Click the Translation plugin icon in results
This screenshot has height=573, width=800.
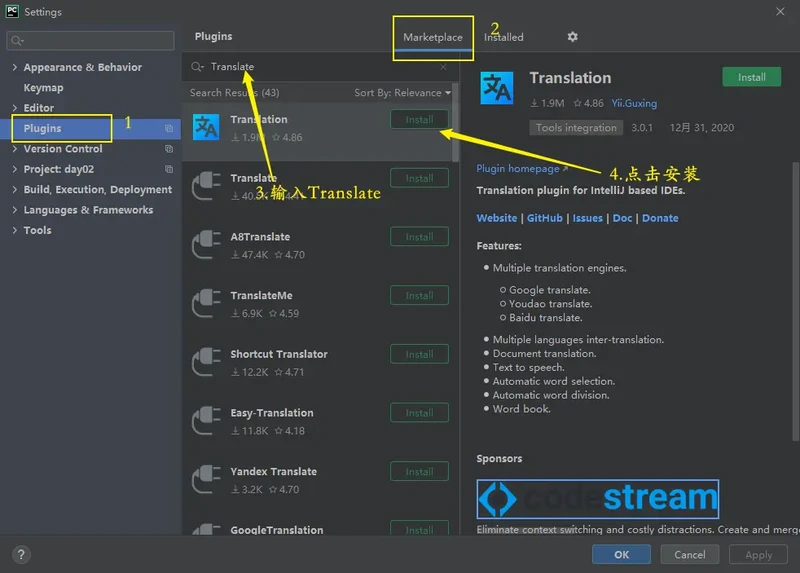click(206, 128)
